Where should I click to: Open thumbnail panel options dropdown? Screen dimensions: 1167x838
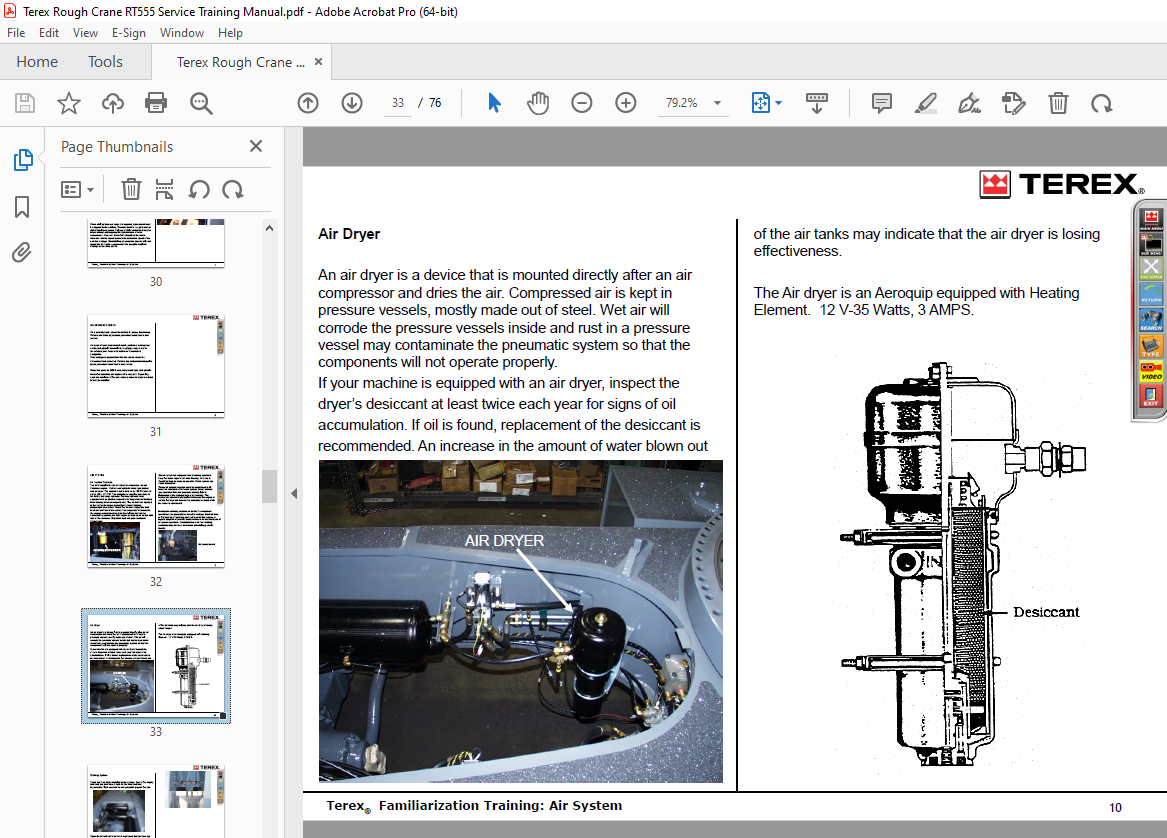tap(77, 190)
